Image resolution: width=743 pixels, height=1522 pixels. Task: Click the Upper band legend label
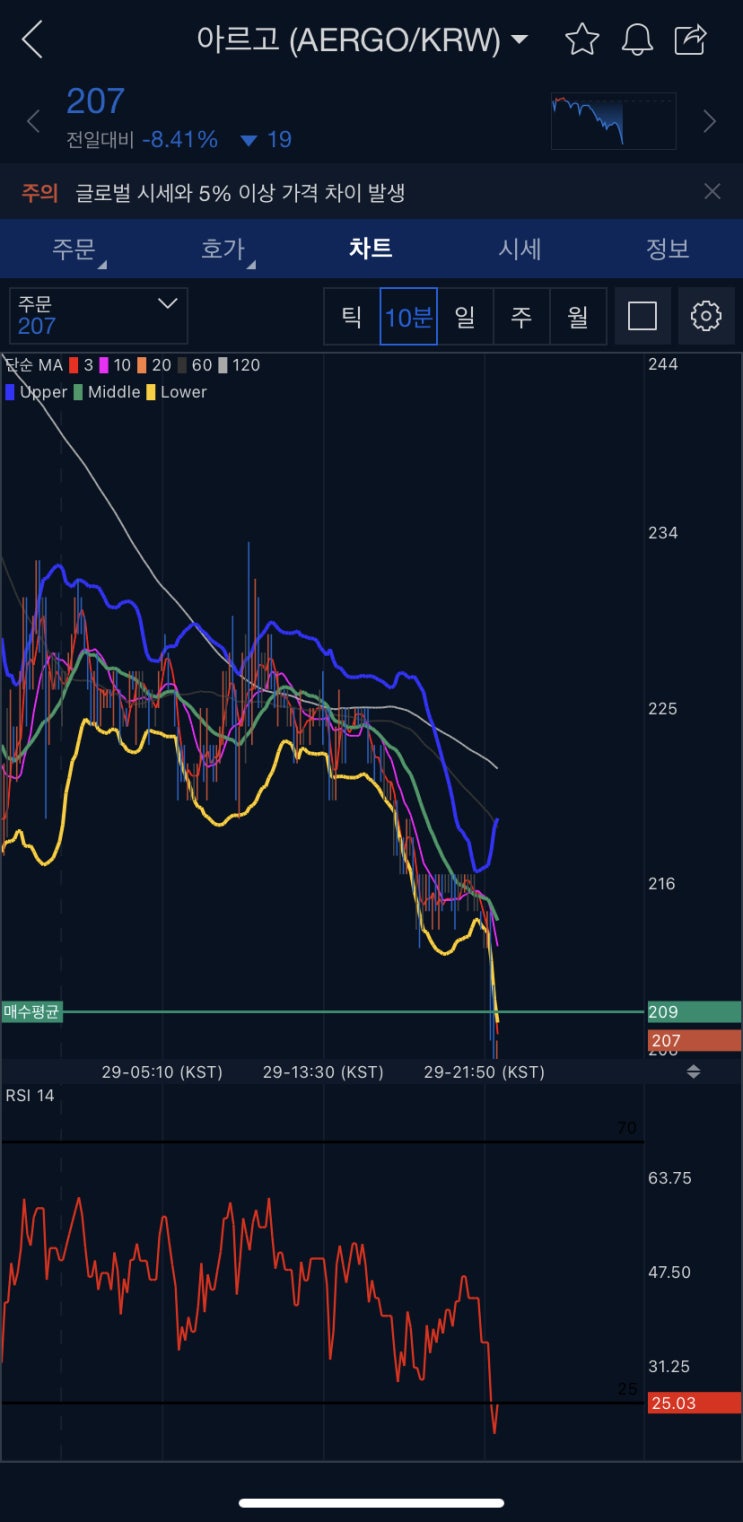pyautogui.click(x=43, y=392)
